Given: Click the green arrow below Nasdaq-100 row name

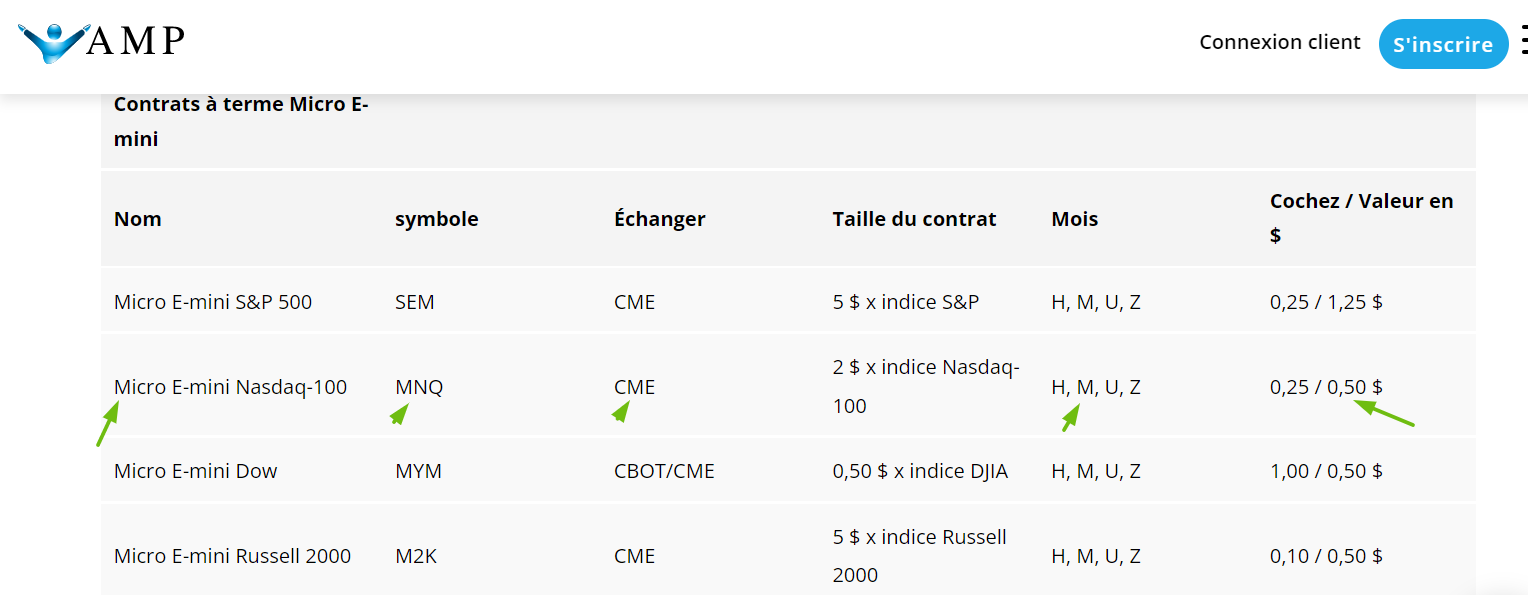Looking at the screenshot, I should point(107,423).
